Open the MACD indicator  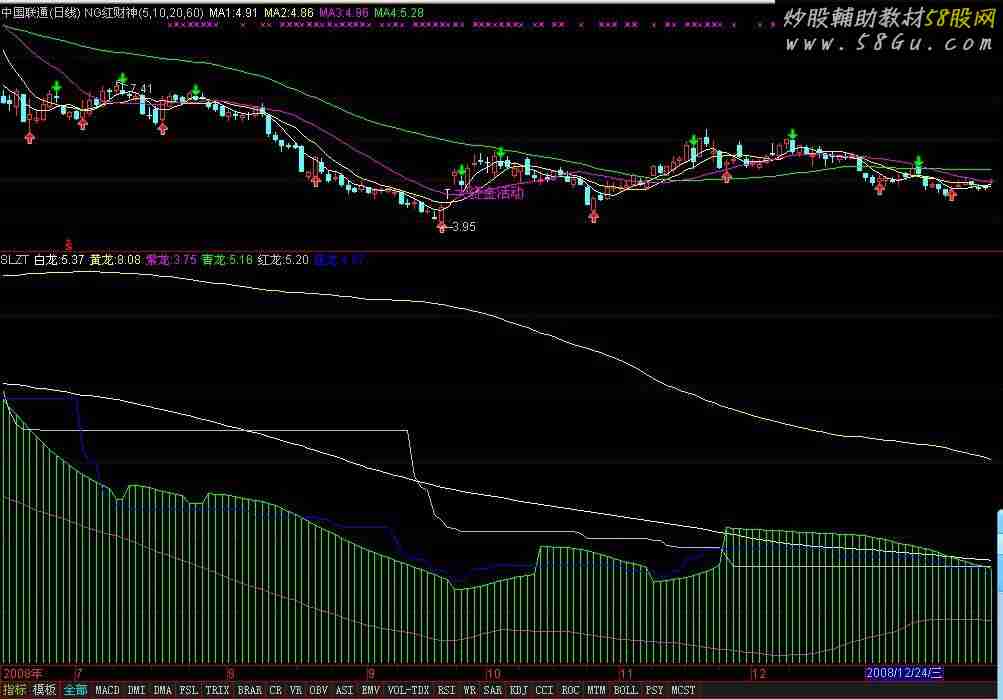click(107, 690)
